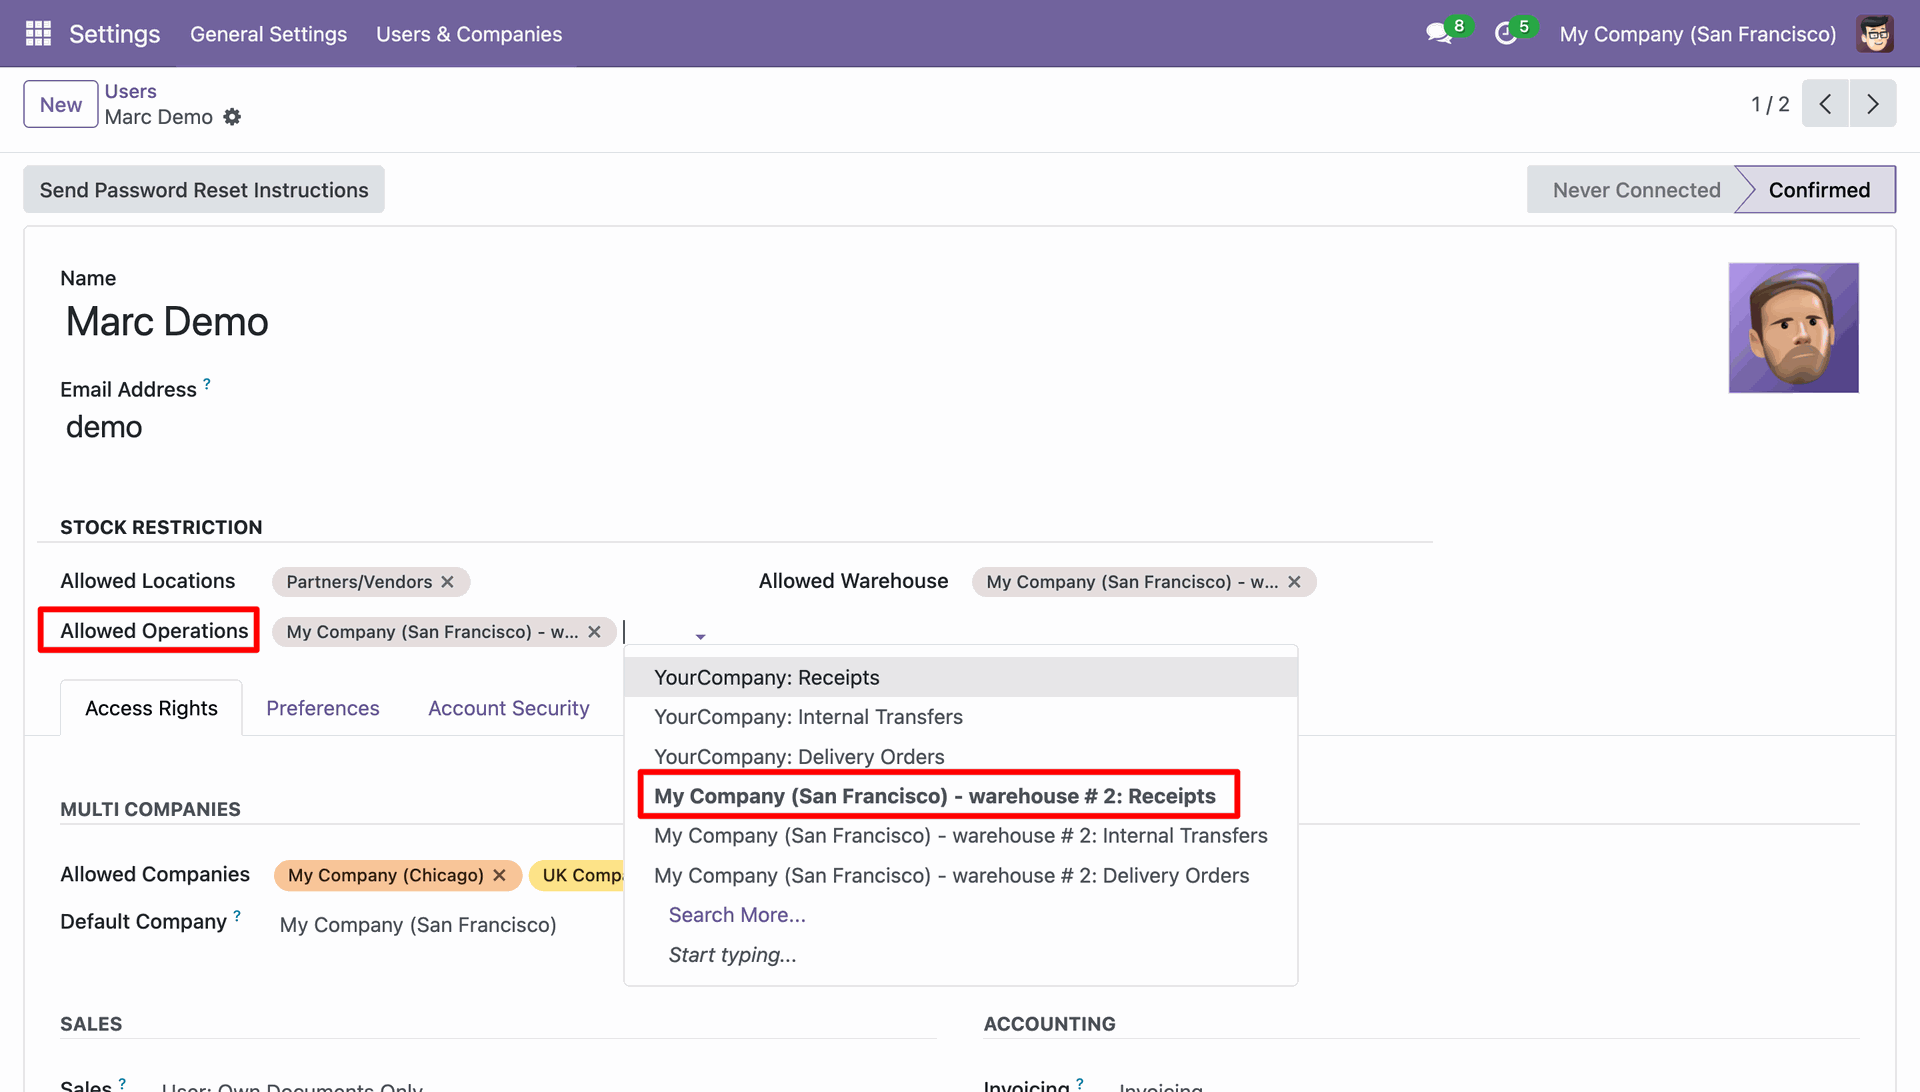The image size is (1920, 1092).
Task: Remove the Allowed Operations tag
Action: tap(594, 632)
